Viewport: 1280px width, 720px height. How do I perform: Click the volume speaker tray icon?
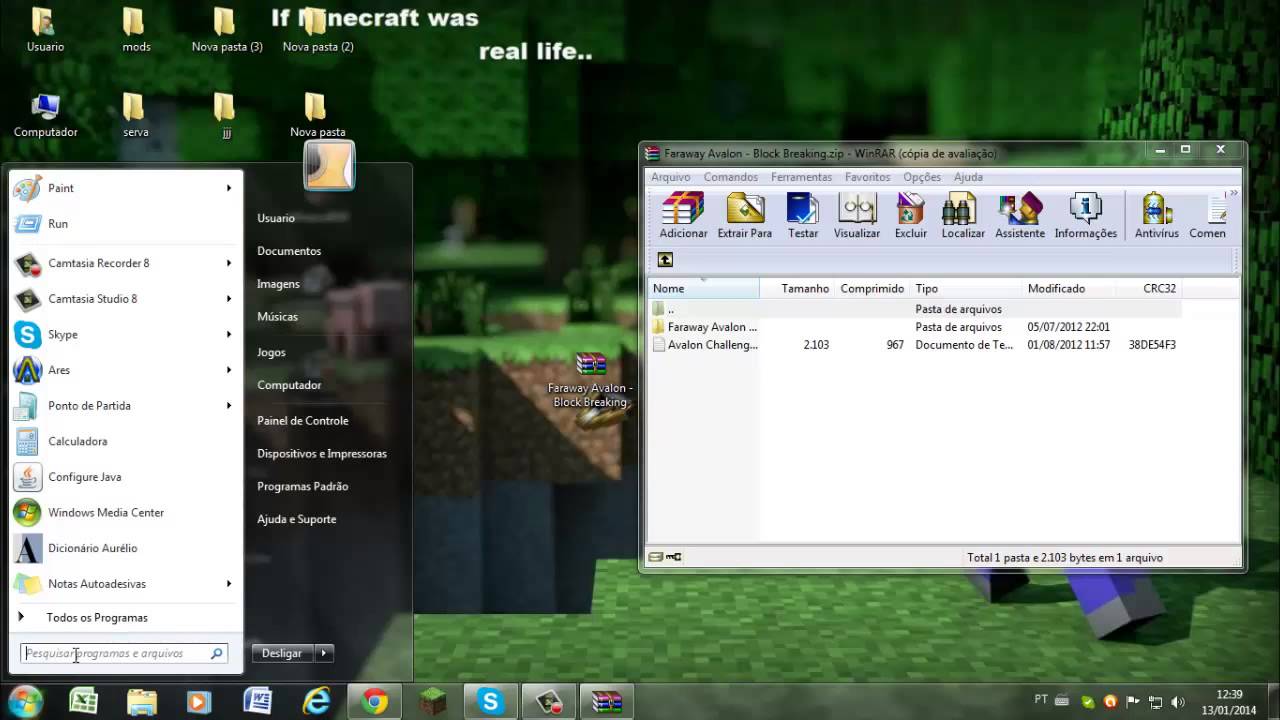(x=1177, y=702)
